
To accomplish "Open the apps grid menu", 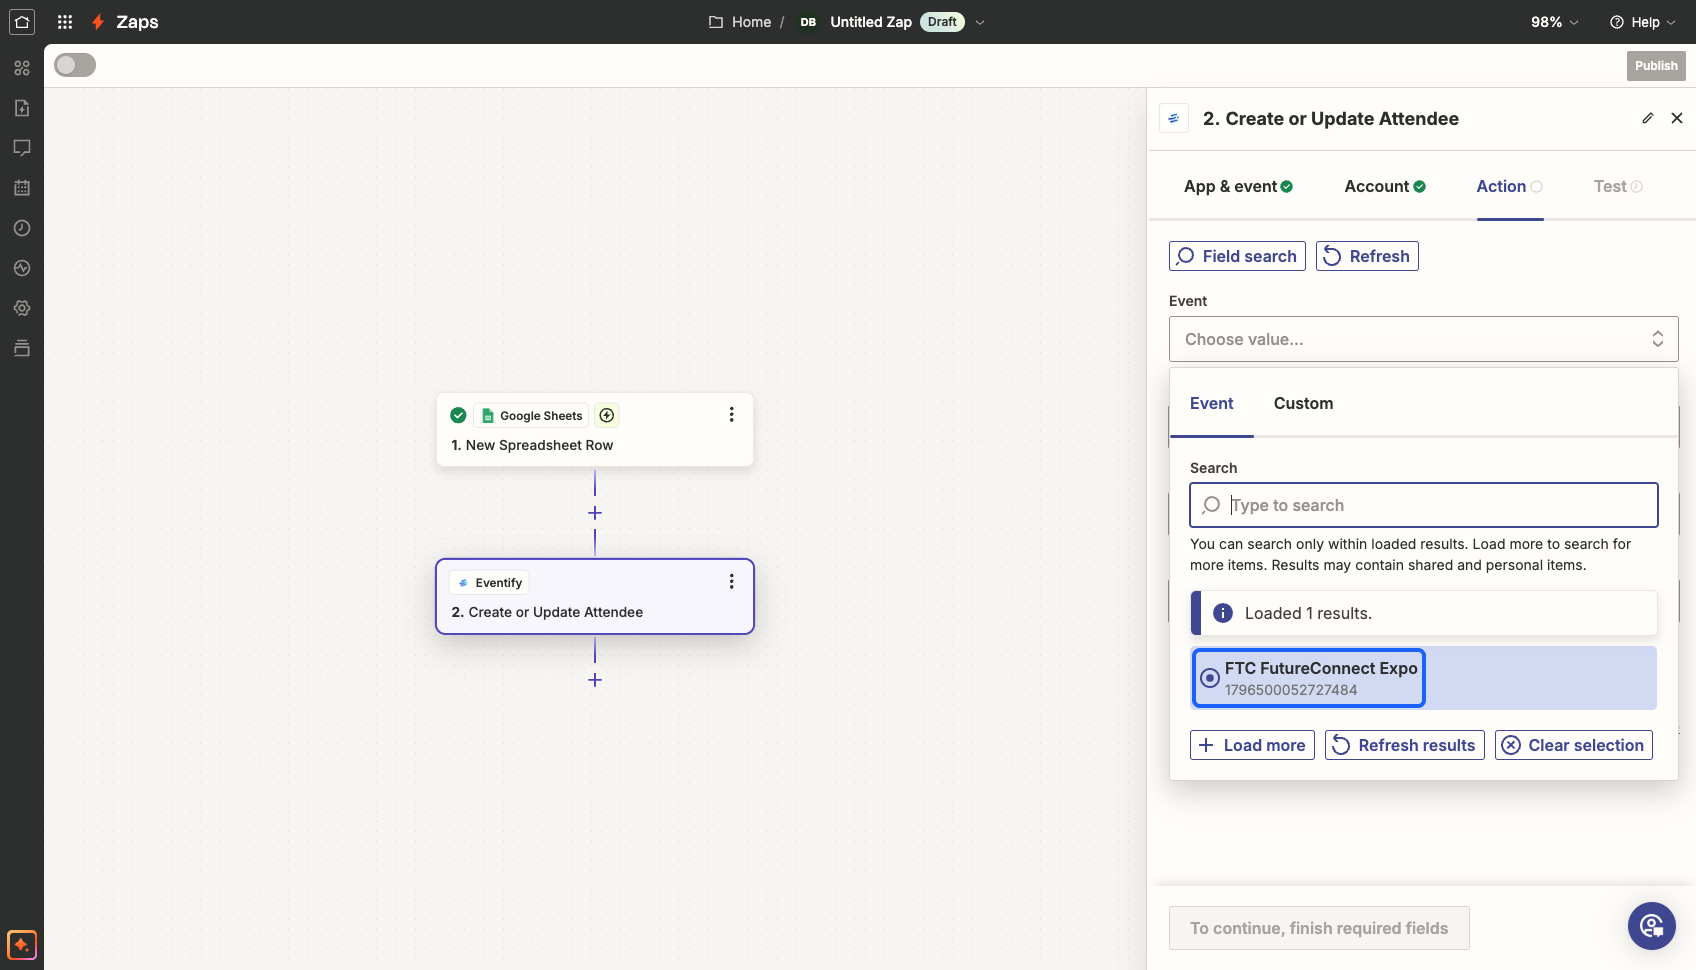I will pos(65,22).
